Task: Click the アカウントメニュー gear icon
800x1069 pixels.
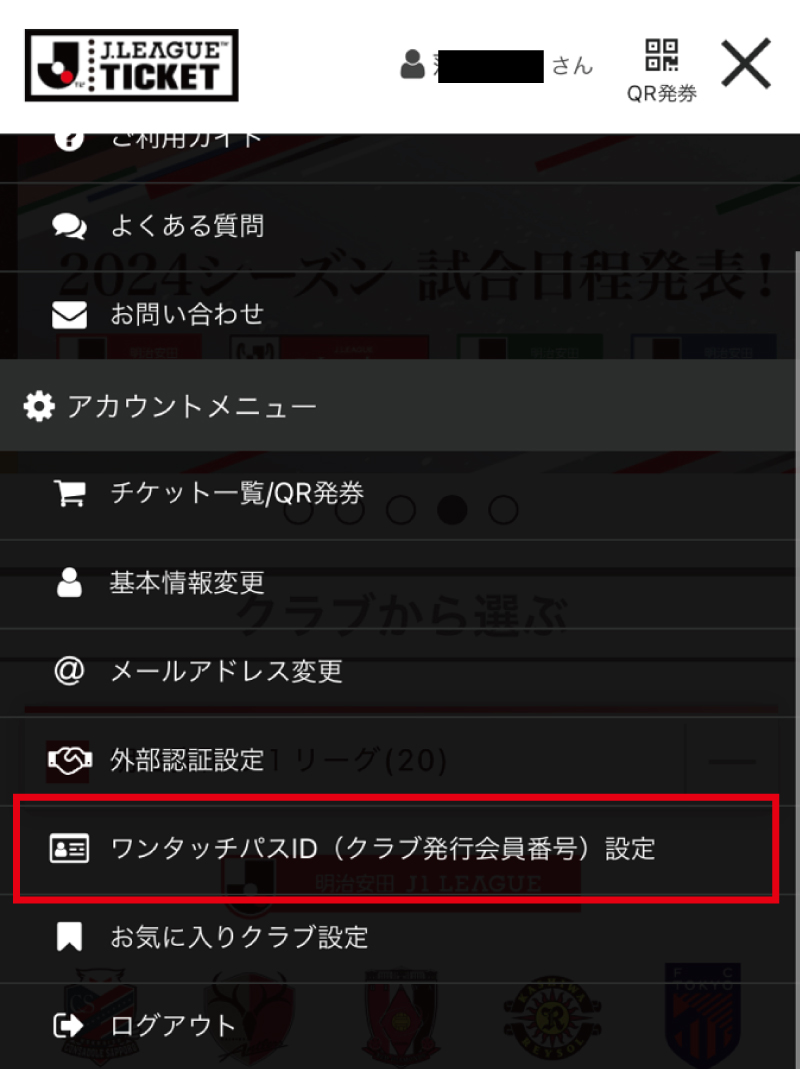Action: (39, 406)
